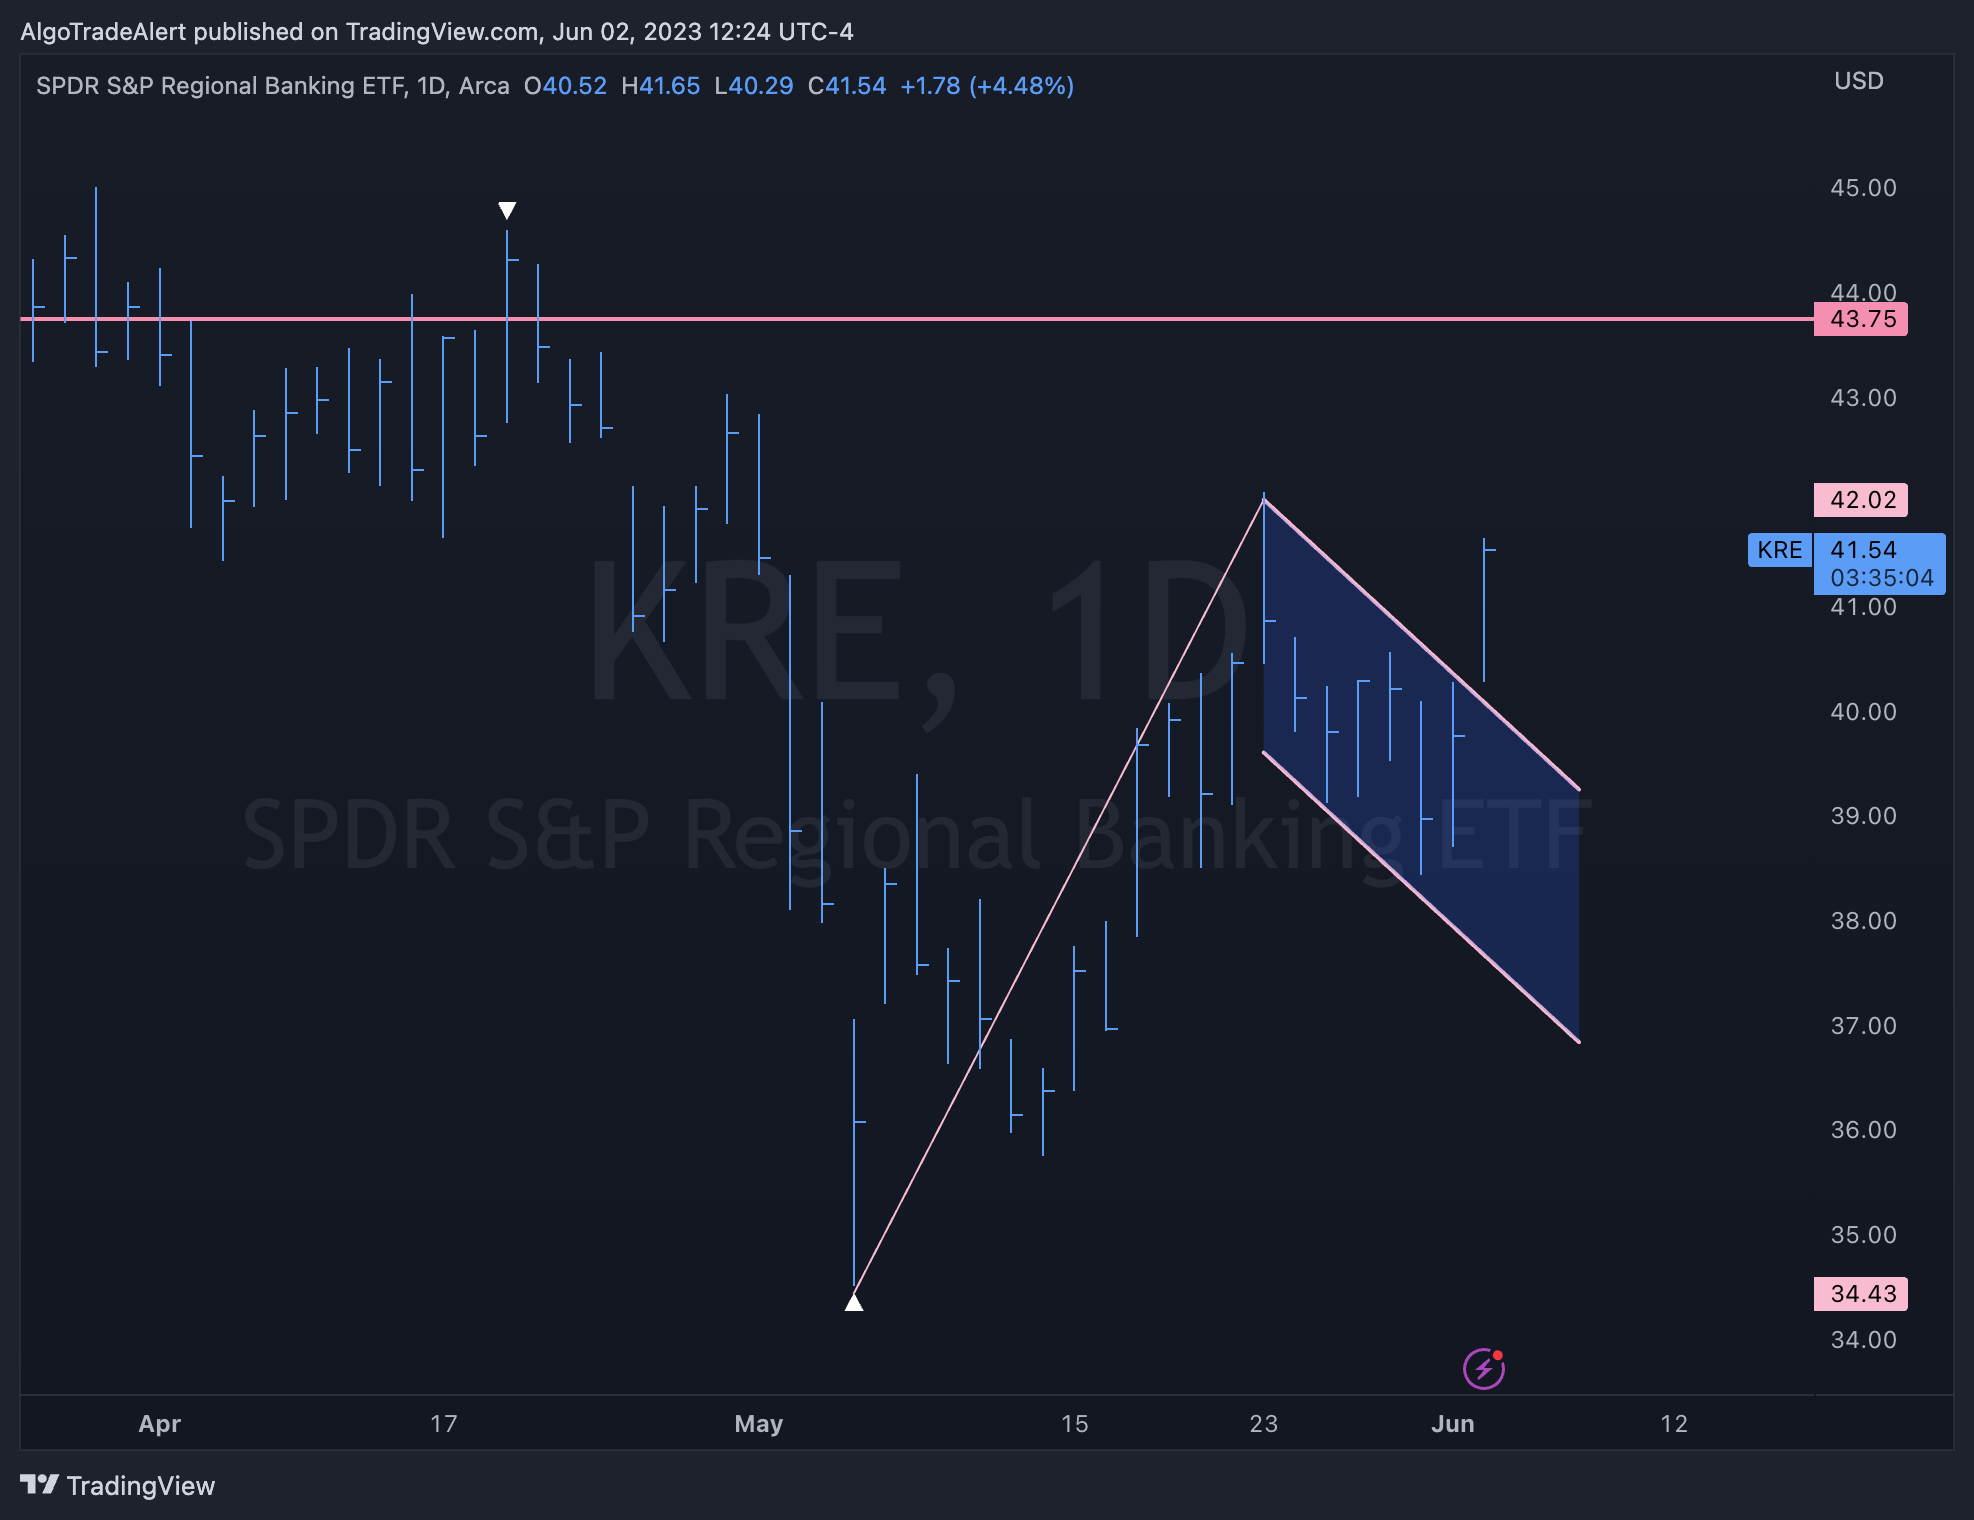Viewport: 1974px width, 1520px height.
Task: Click the open value O40.52
Action: [x=565, y=86]
